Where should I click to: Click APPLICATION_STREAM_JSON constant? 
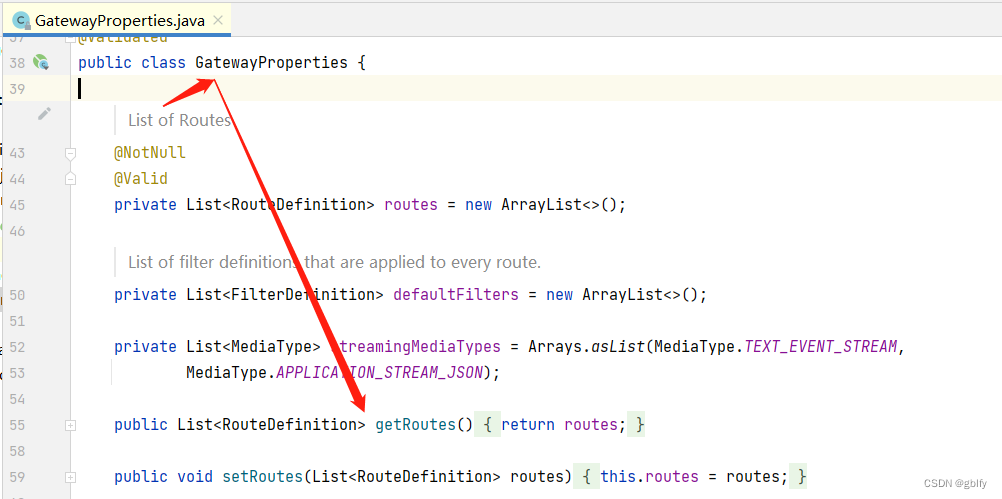[x=380, y=372]
